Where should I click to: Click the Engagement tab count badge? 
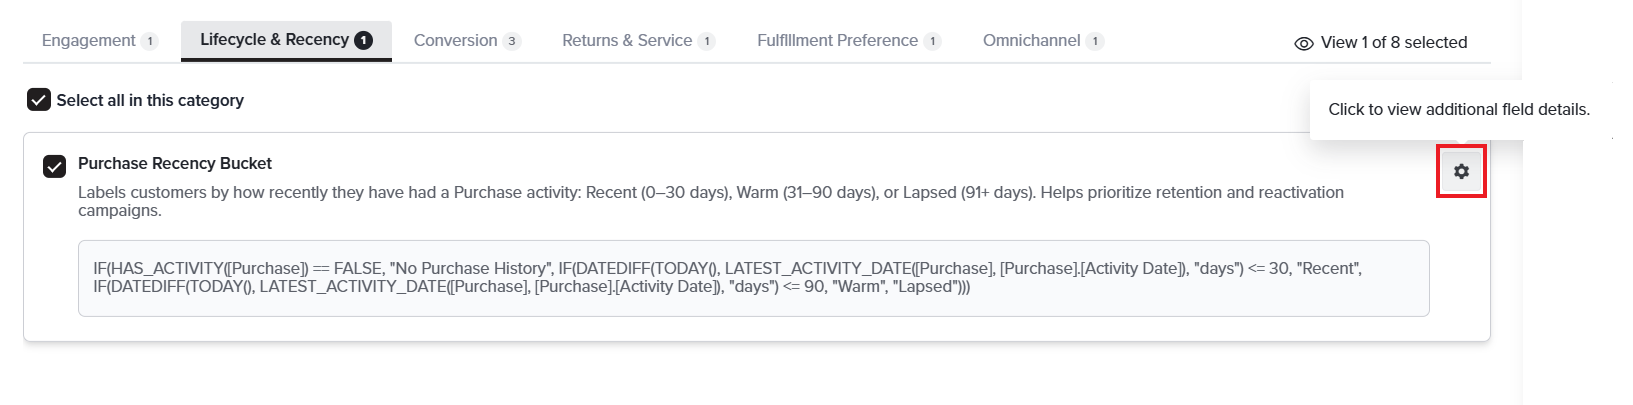click(149, 41)
